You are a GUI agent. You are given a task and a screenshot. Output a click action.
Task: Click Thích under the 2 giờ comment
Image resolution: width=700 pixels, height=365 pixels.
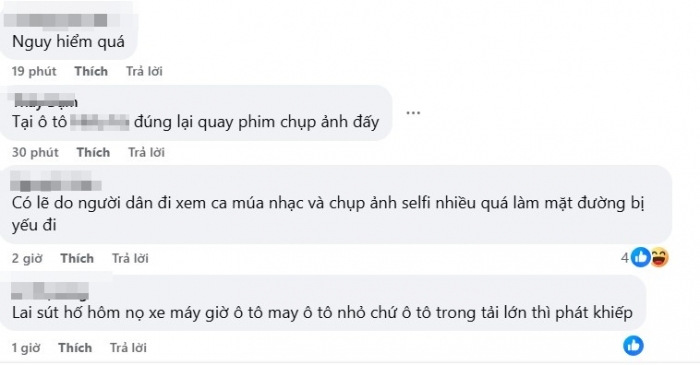pos(77,258)
